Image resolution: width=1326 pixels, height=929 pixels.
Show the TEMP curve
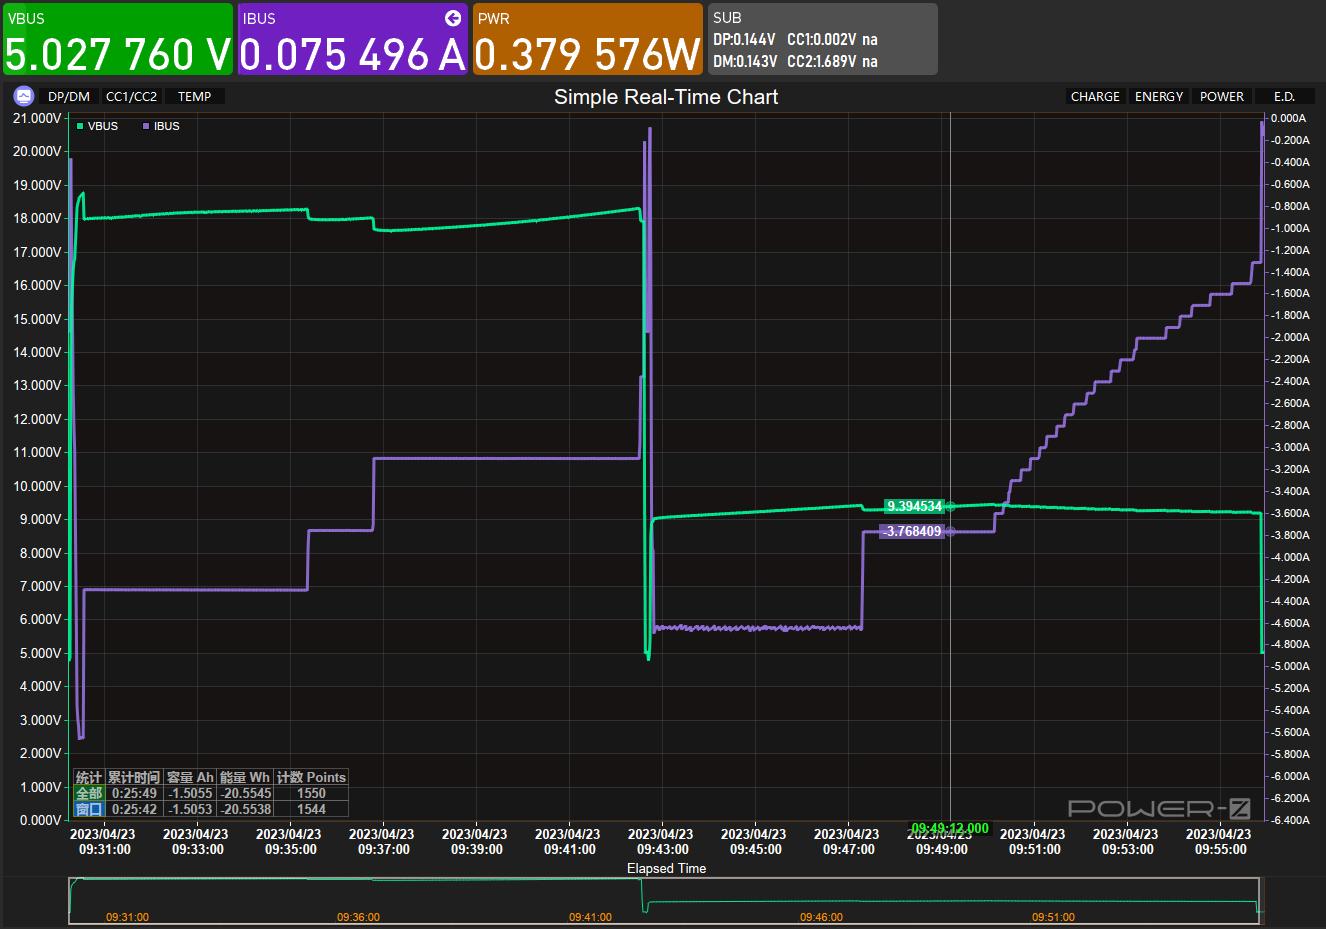click(195, 97)
